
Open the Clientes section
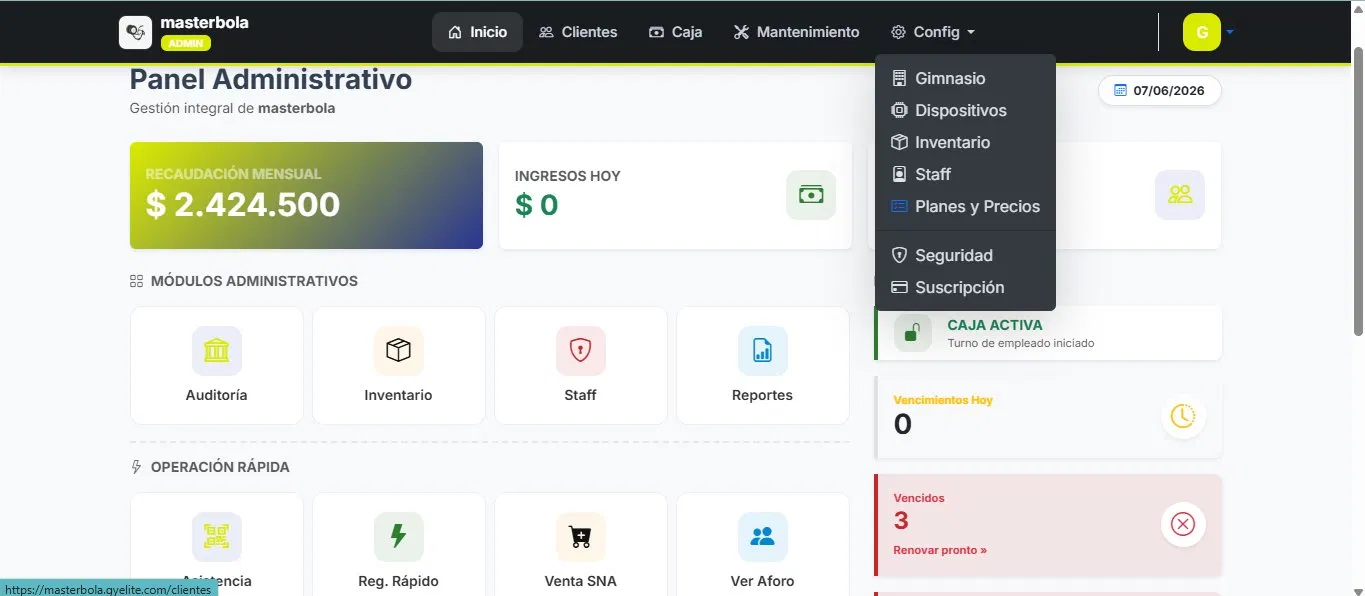(x=578, y=32)
